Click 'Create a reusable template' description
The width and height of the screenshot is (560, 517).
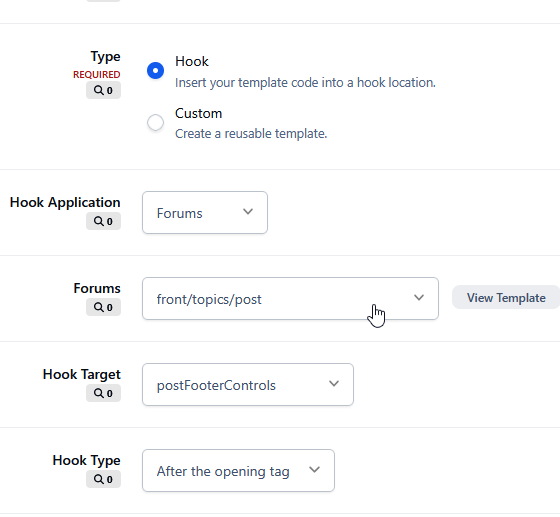[251, 134]
